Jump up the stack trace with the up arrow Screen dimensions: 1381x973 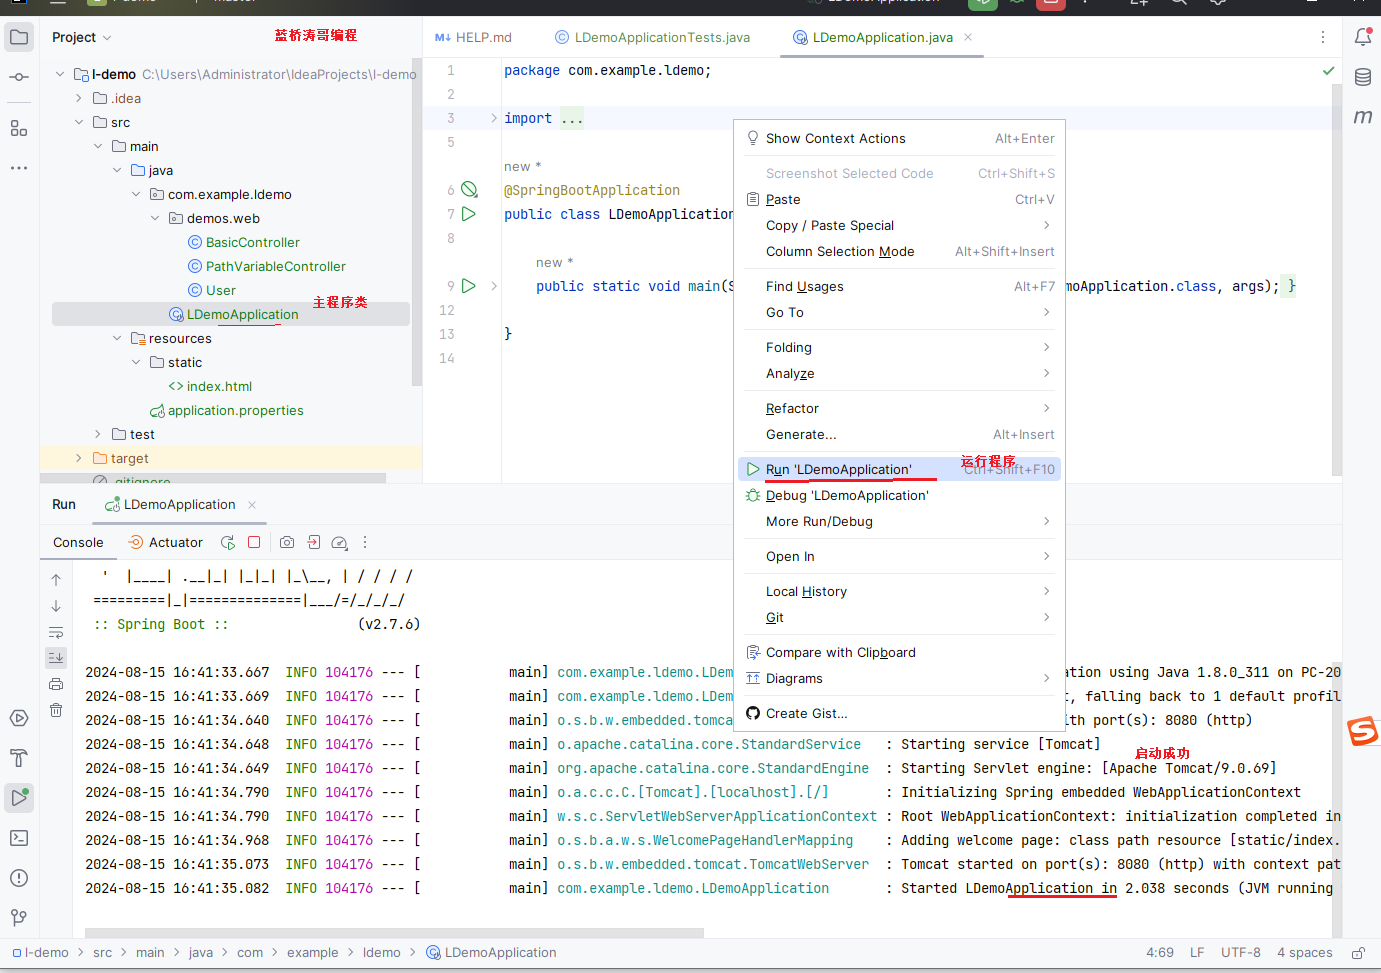click(56, 580)
